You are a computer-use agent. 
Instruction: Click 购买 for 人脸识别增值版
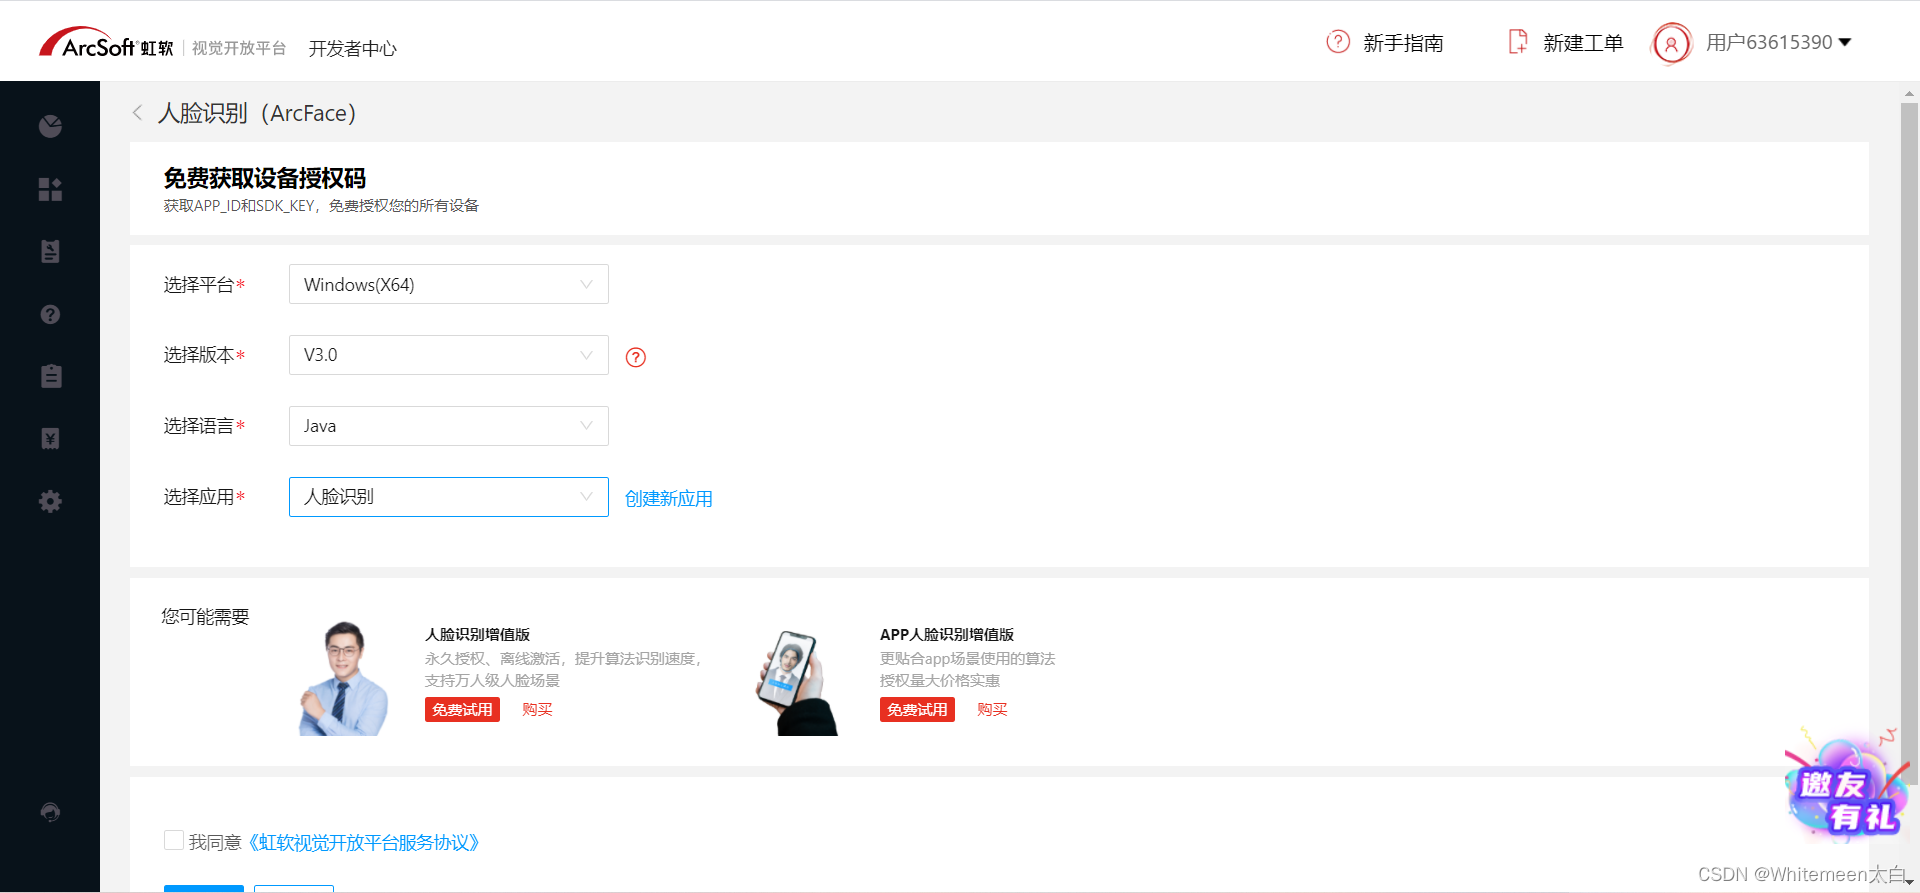point(537,709)
